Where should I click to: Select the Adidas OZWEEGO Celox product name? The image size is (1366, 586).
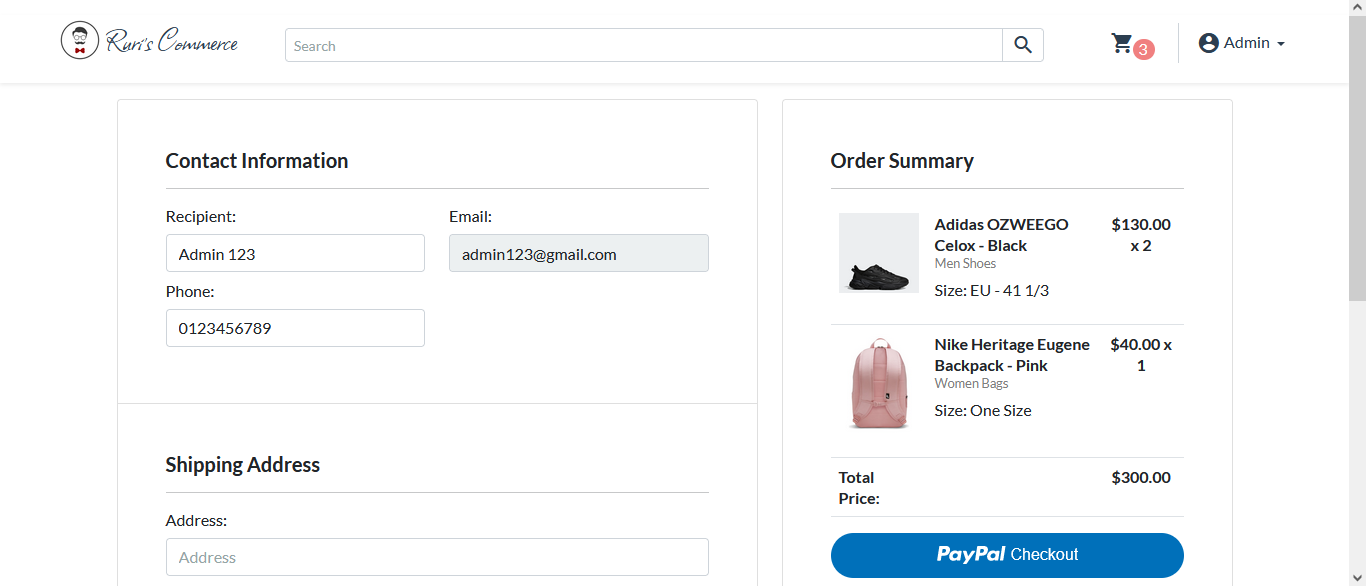pyautogui.click(x=1000, y=234)
